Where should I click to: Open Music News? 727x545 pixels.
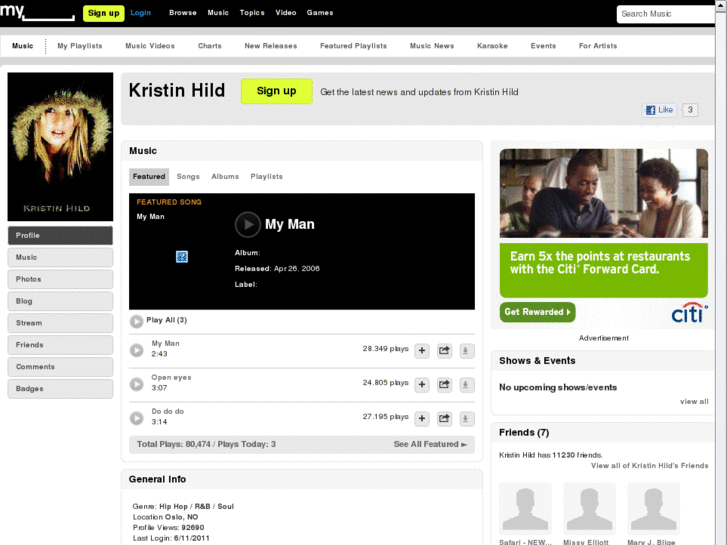coord(432,46)
